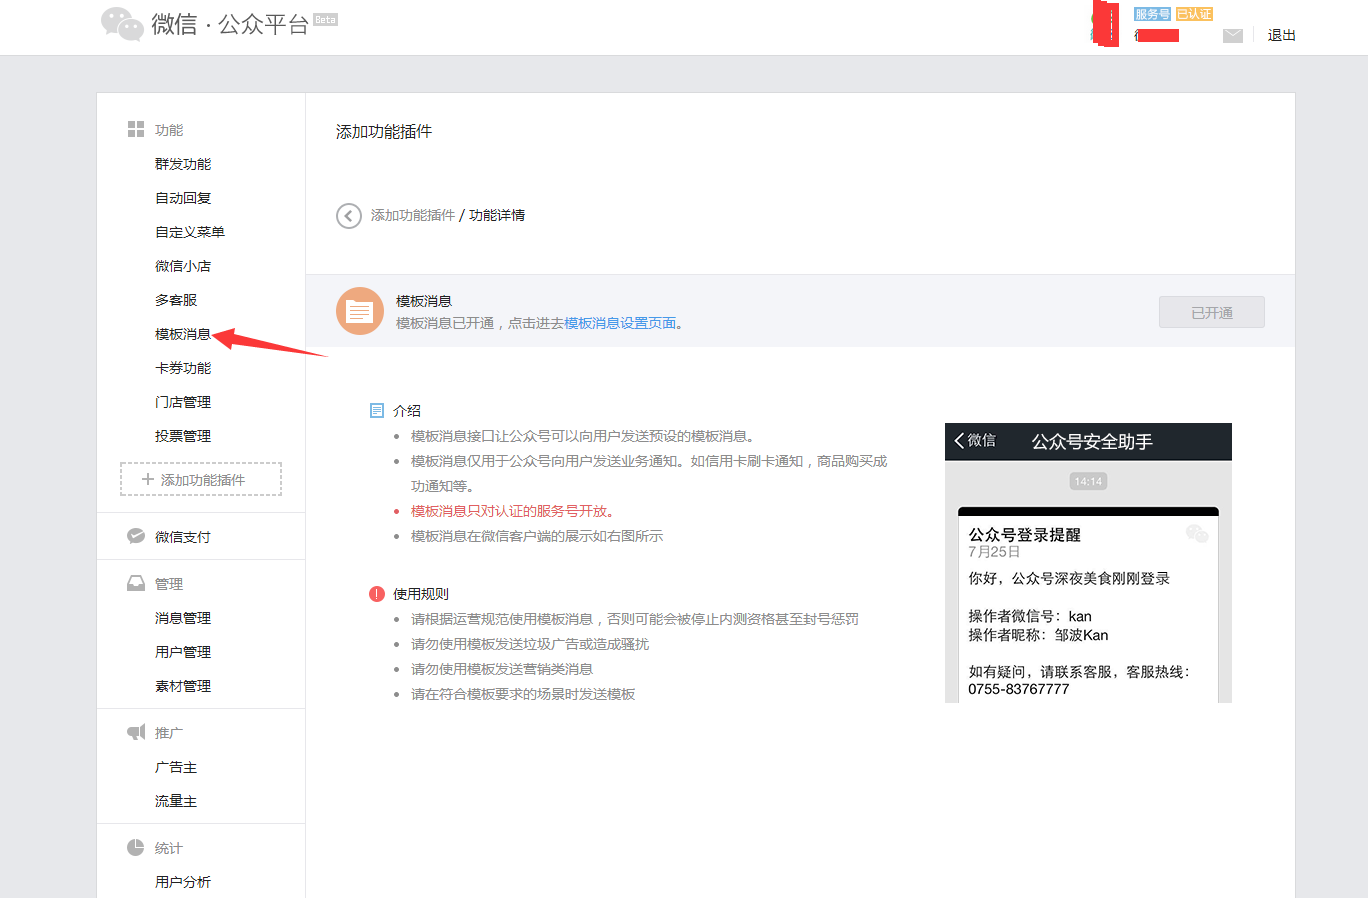Click the 管理 inbox tray icon
Viewport: 1368px width, 898px height.
[136, 583]
